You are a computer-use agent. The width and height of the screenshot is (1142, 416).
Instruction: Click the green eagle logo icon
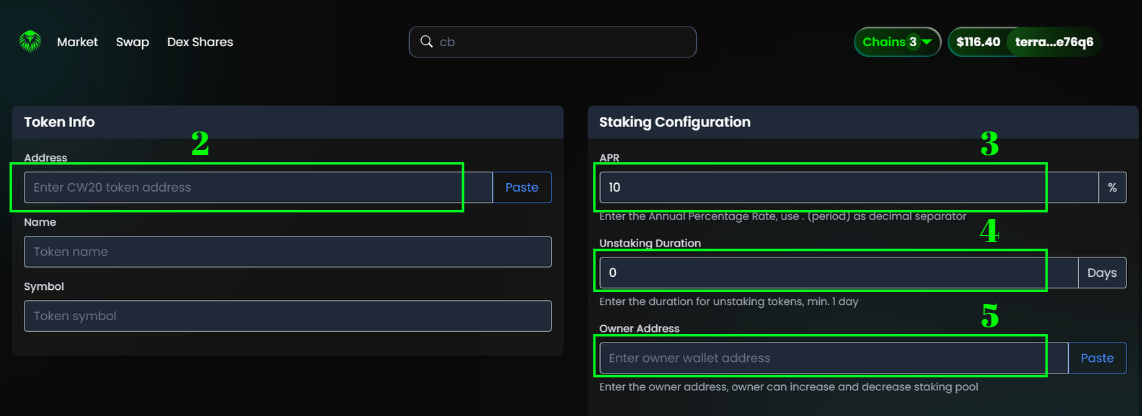[30, 42]
